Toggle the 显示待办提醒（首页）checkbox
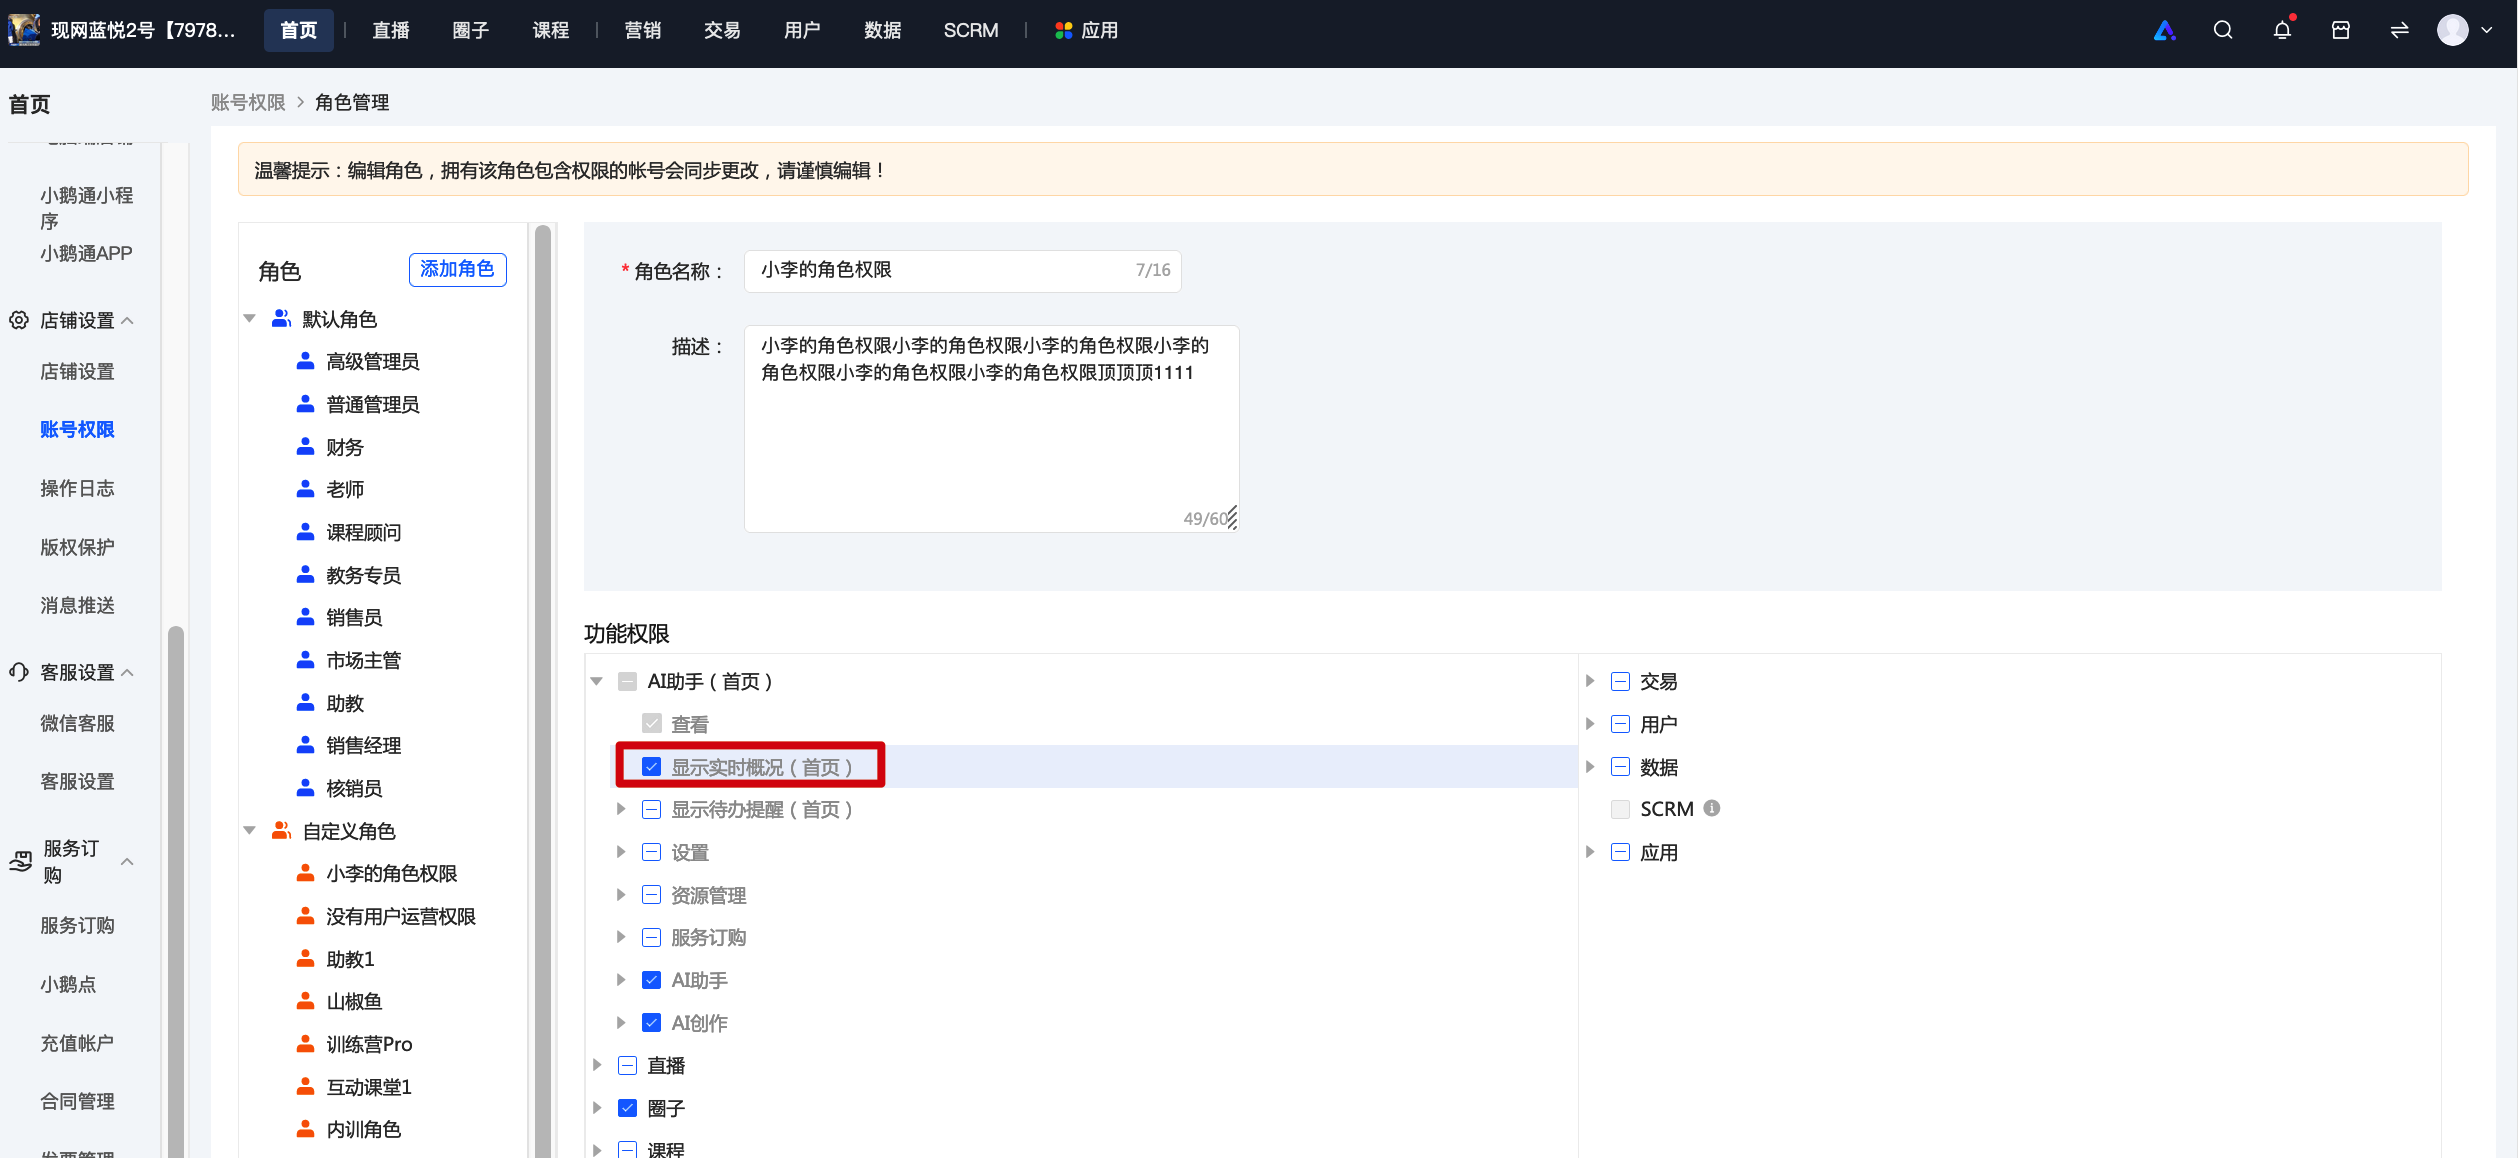Image resolution: width=2518 pixels, height=1158 pixels. tap(652, 809)
